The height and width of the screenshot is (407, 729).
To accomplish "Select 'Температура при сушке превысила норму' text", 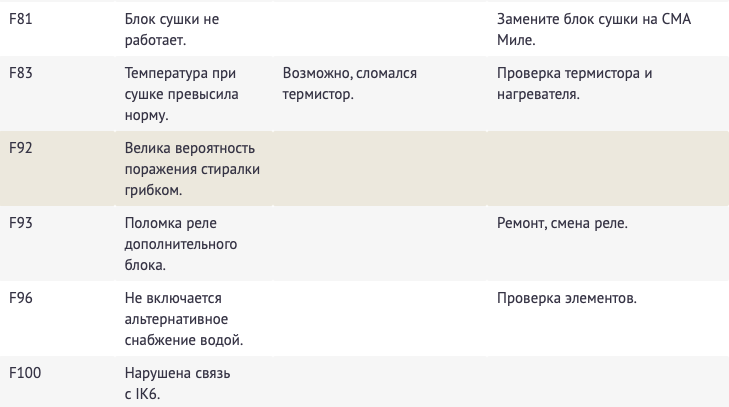I will point(181,94).
